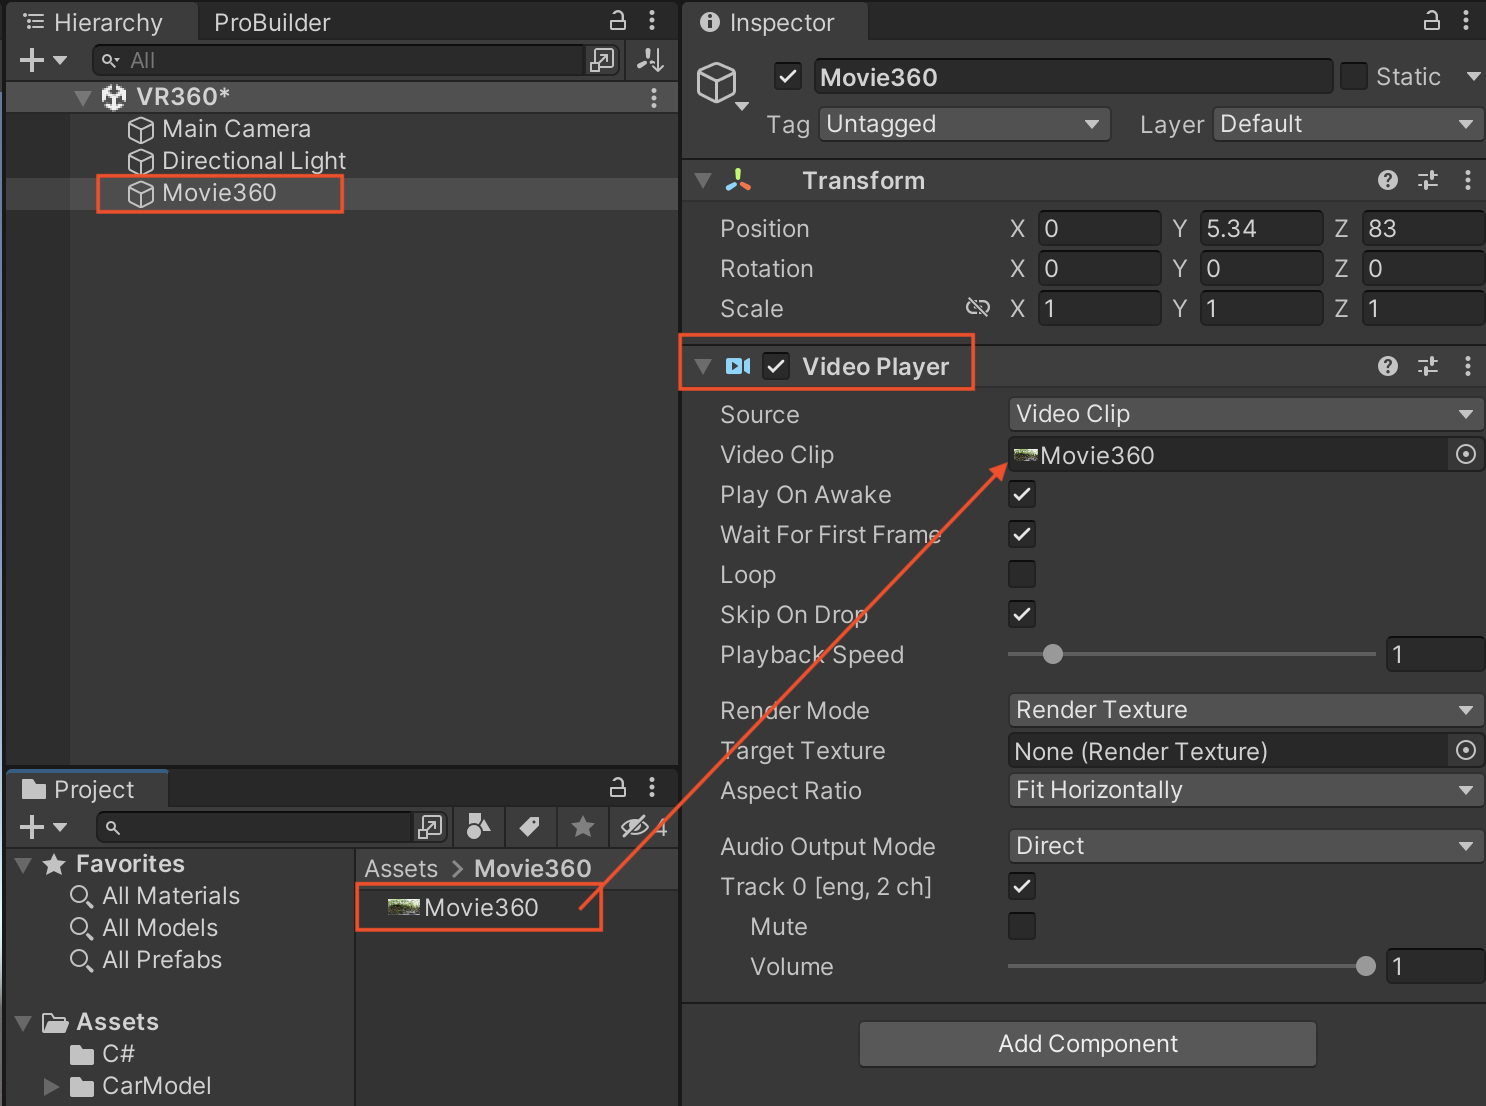Open Video Player help reference icon
Screen dimensions: 1486x1106
(x=1387, y=366)
